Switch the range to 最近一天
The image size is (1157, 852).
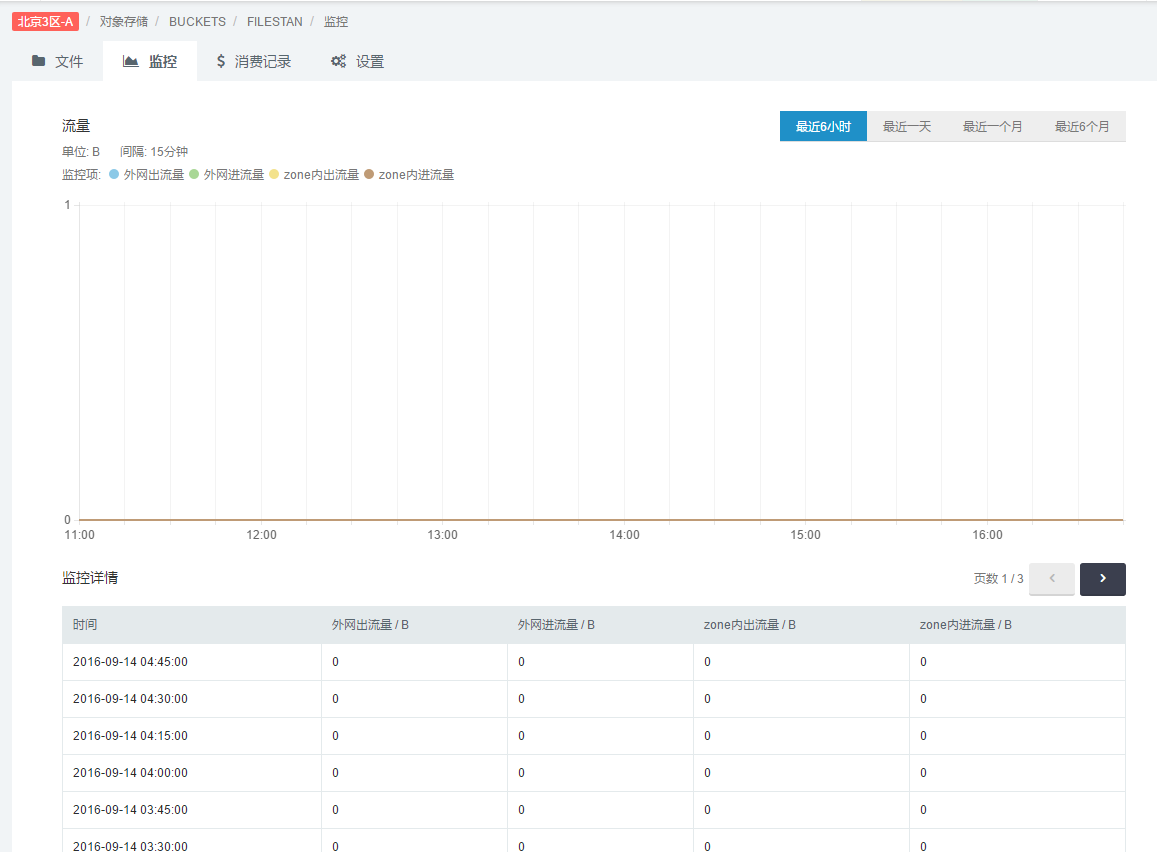907,126
